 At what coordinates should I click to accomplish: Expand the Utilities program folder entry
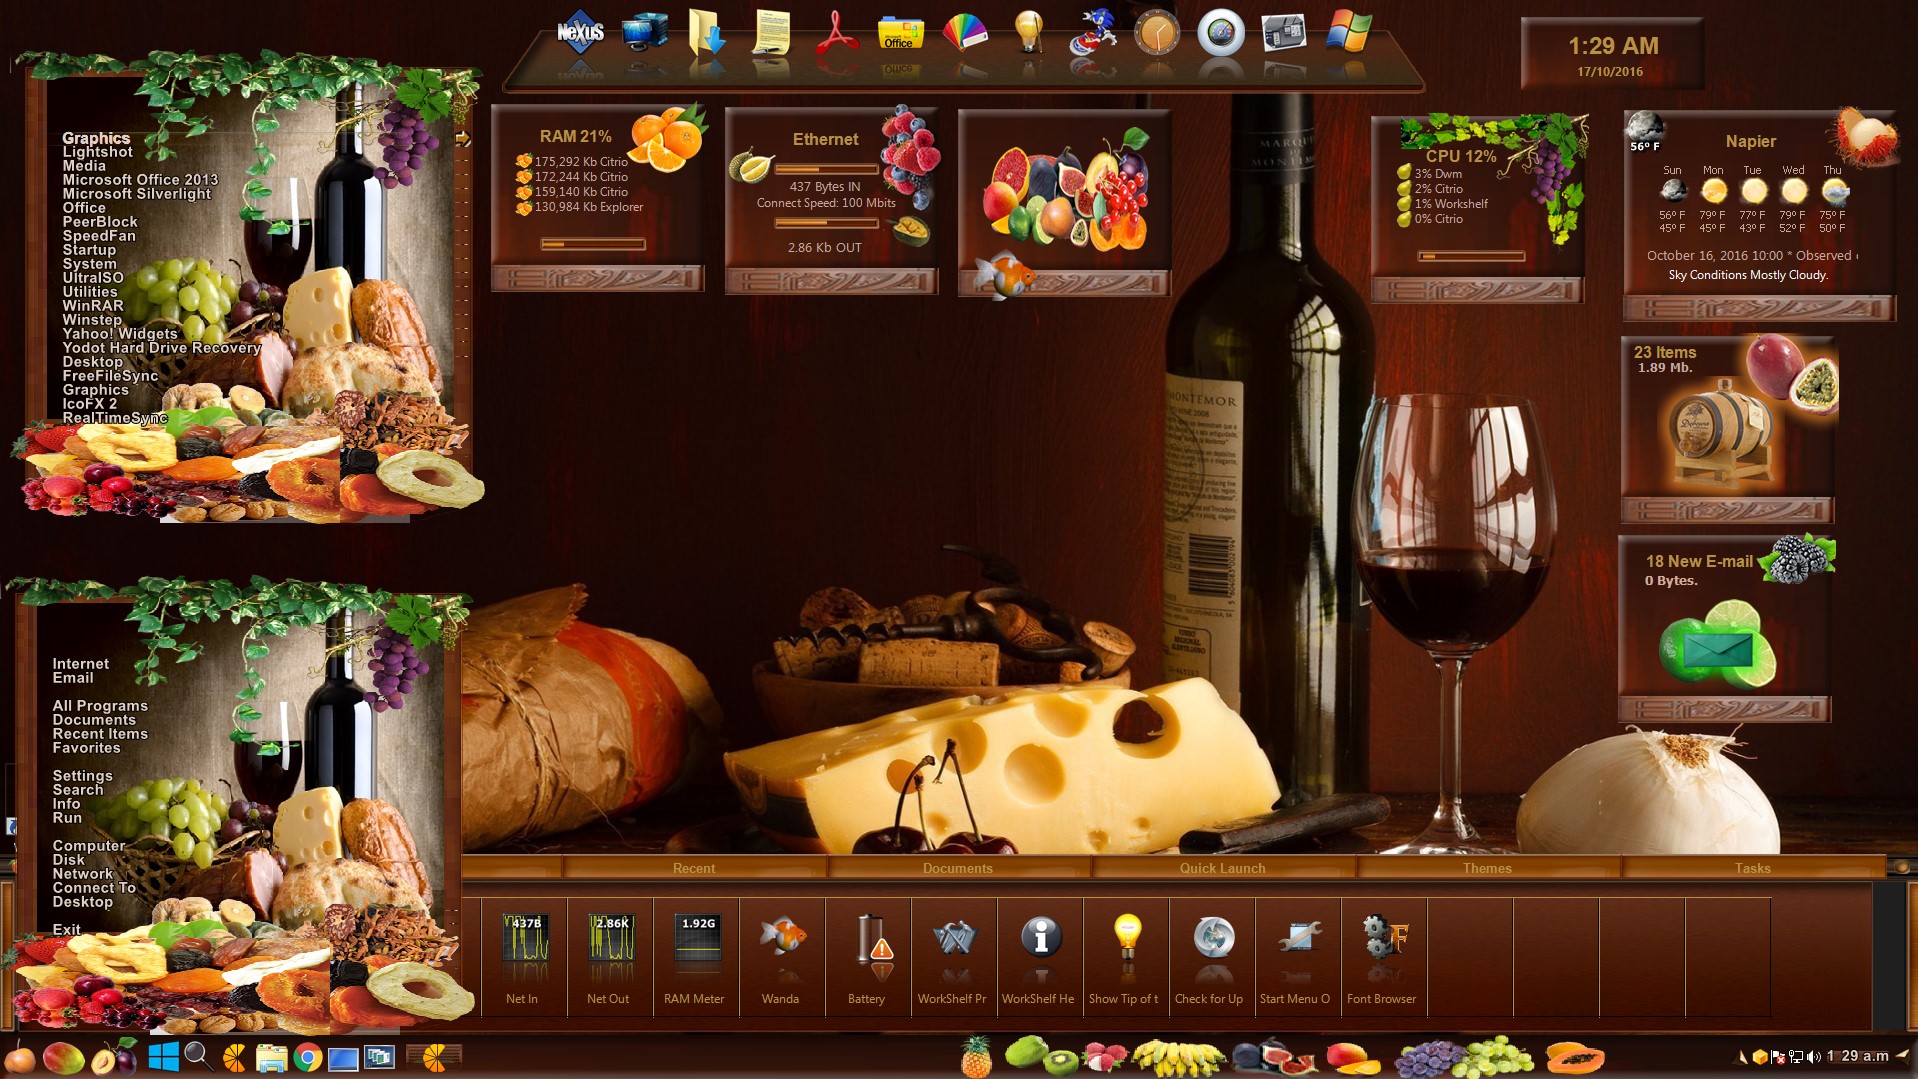pos(90,292)
